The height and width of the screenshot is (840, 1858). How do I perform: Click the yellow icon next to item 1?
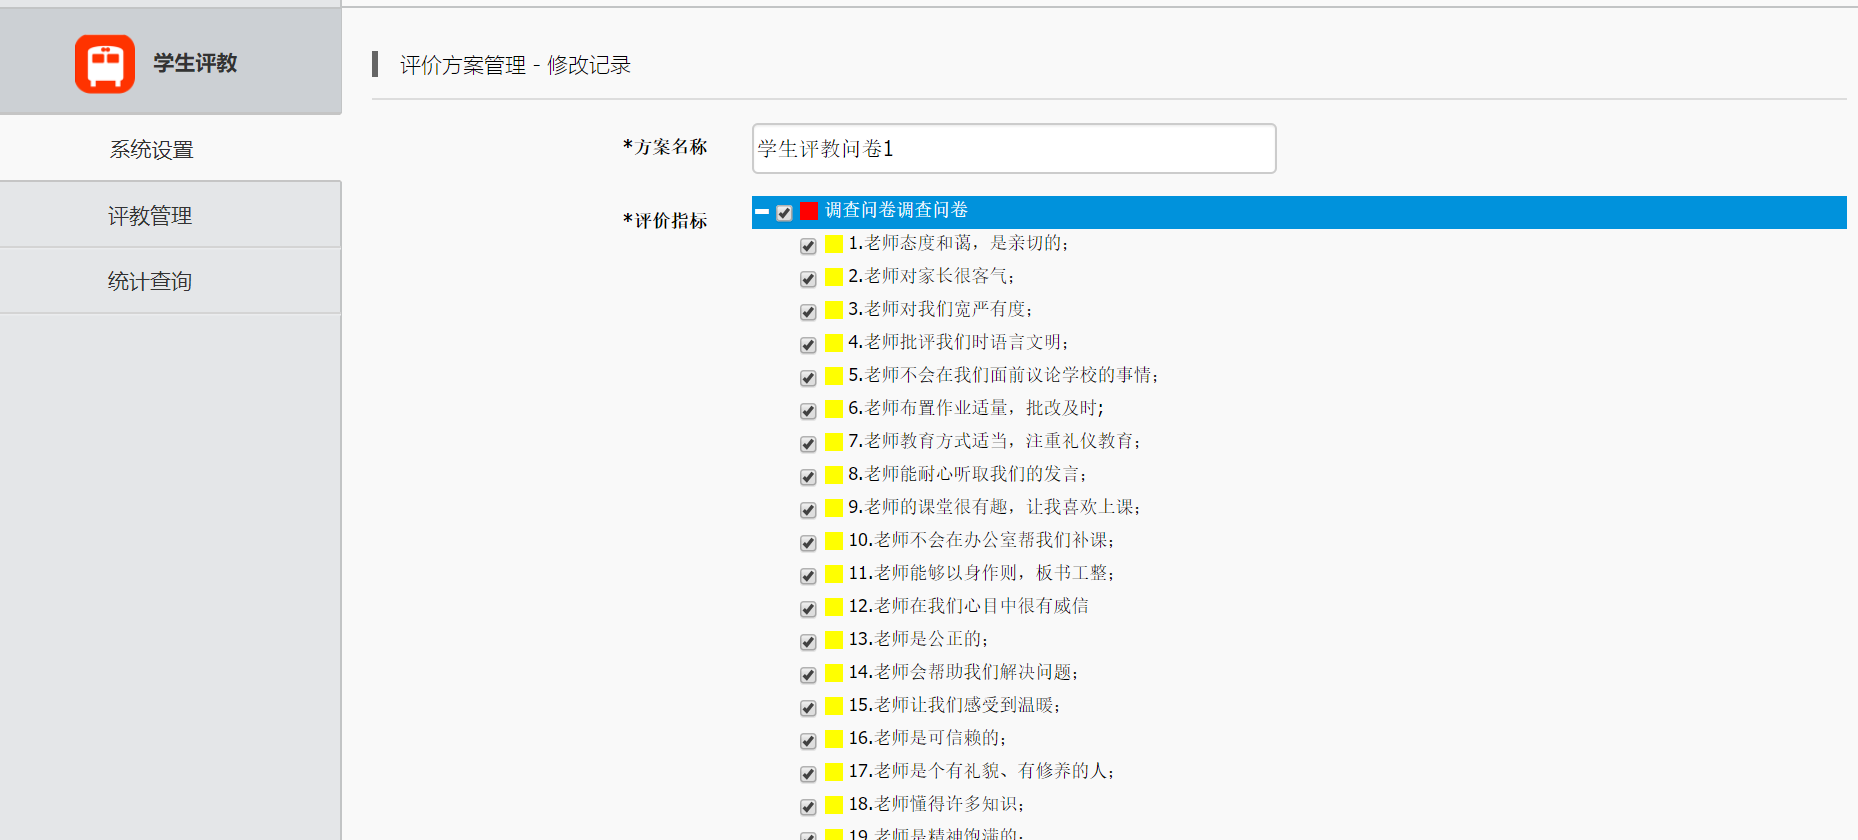click(x=834, y=244)
